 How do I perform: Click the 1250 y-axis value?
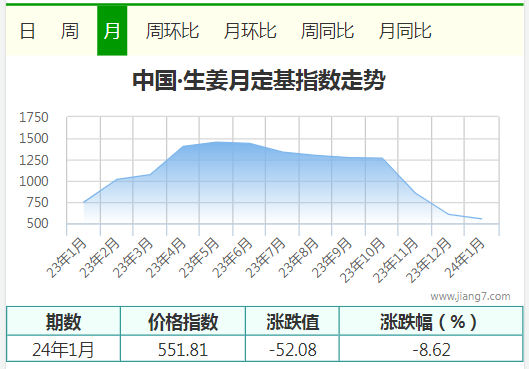point(34,160)
